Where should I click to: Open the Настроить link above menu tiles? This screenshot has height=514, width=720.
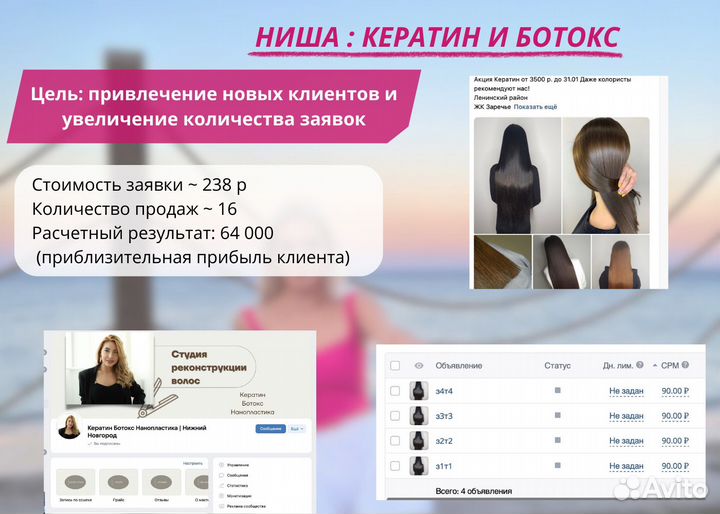click(x=192, y=463)
